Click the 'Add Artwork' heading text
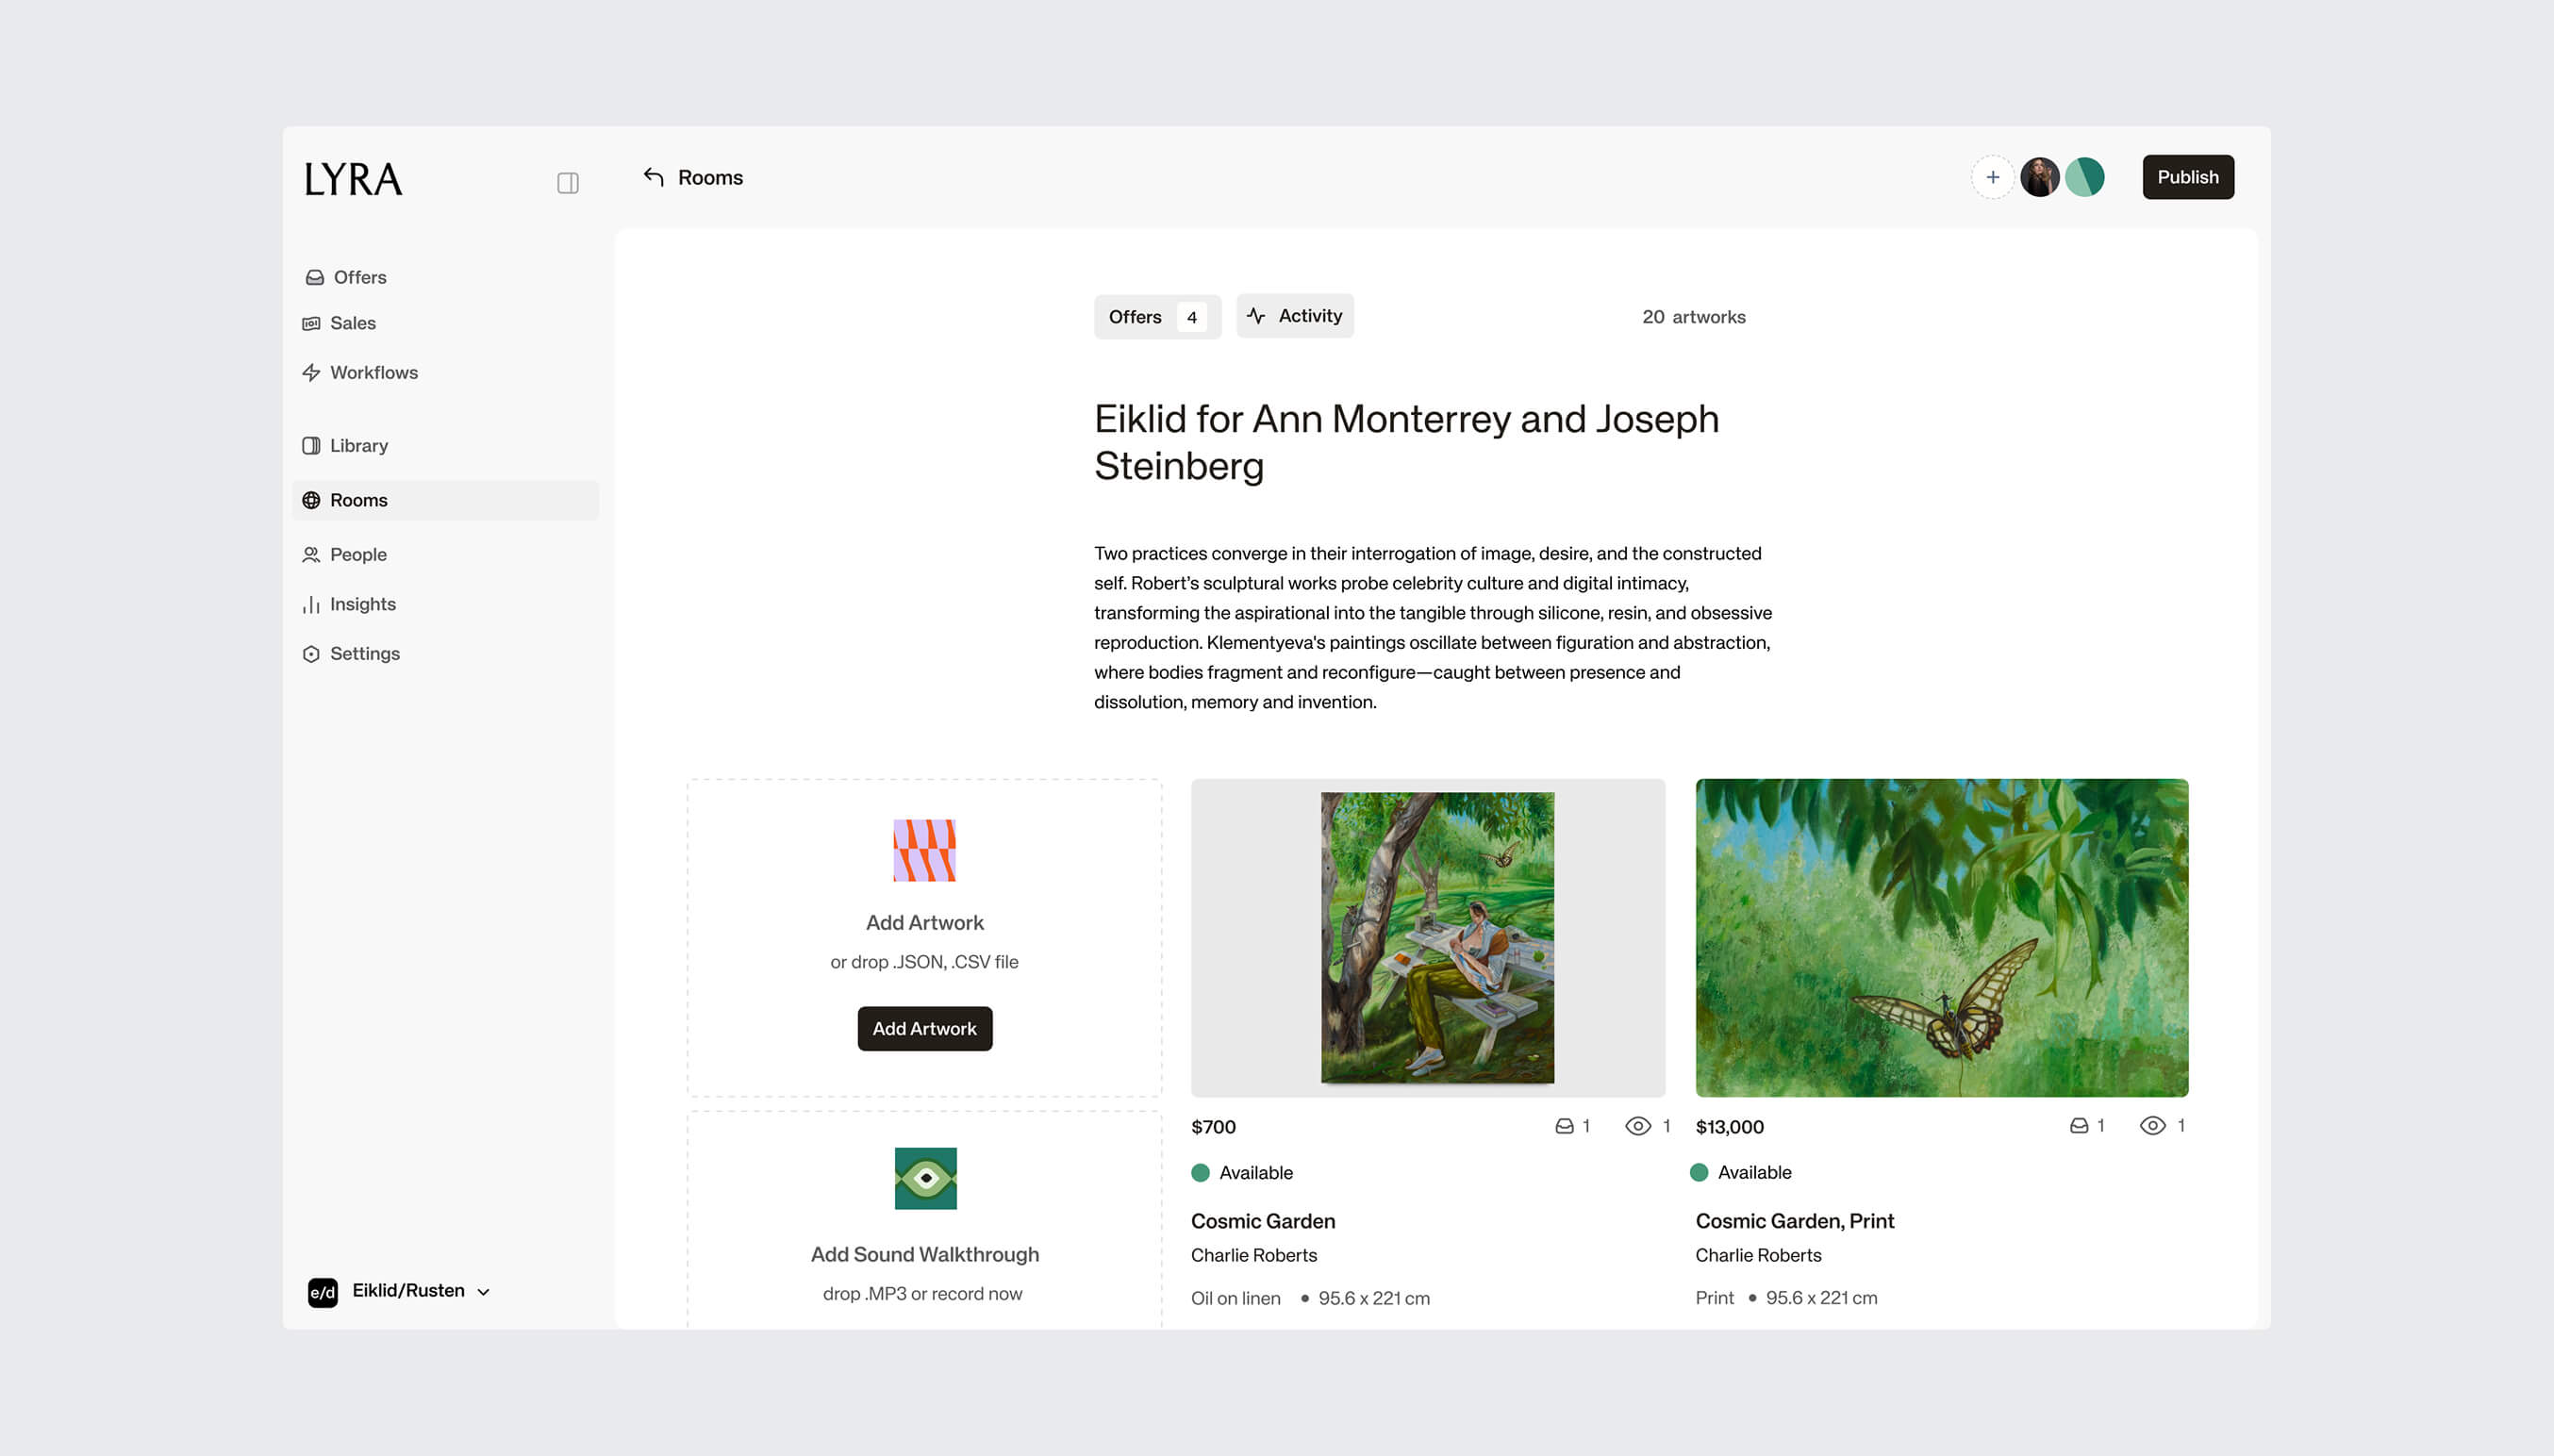The image size is (2554, 1456). click(924, 923)
